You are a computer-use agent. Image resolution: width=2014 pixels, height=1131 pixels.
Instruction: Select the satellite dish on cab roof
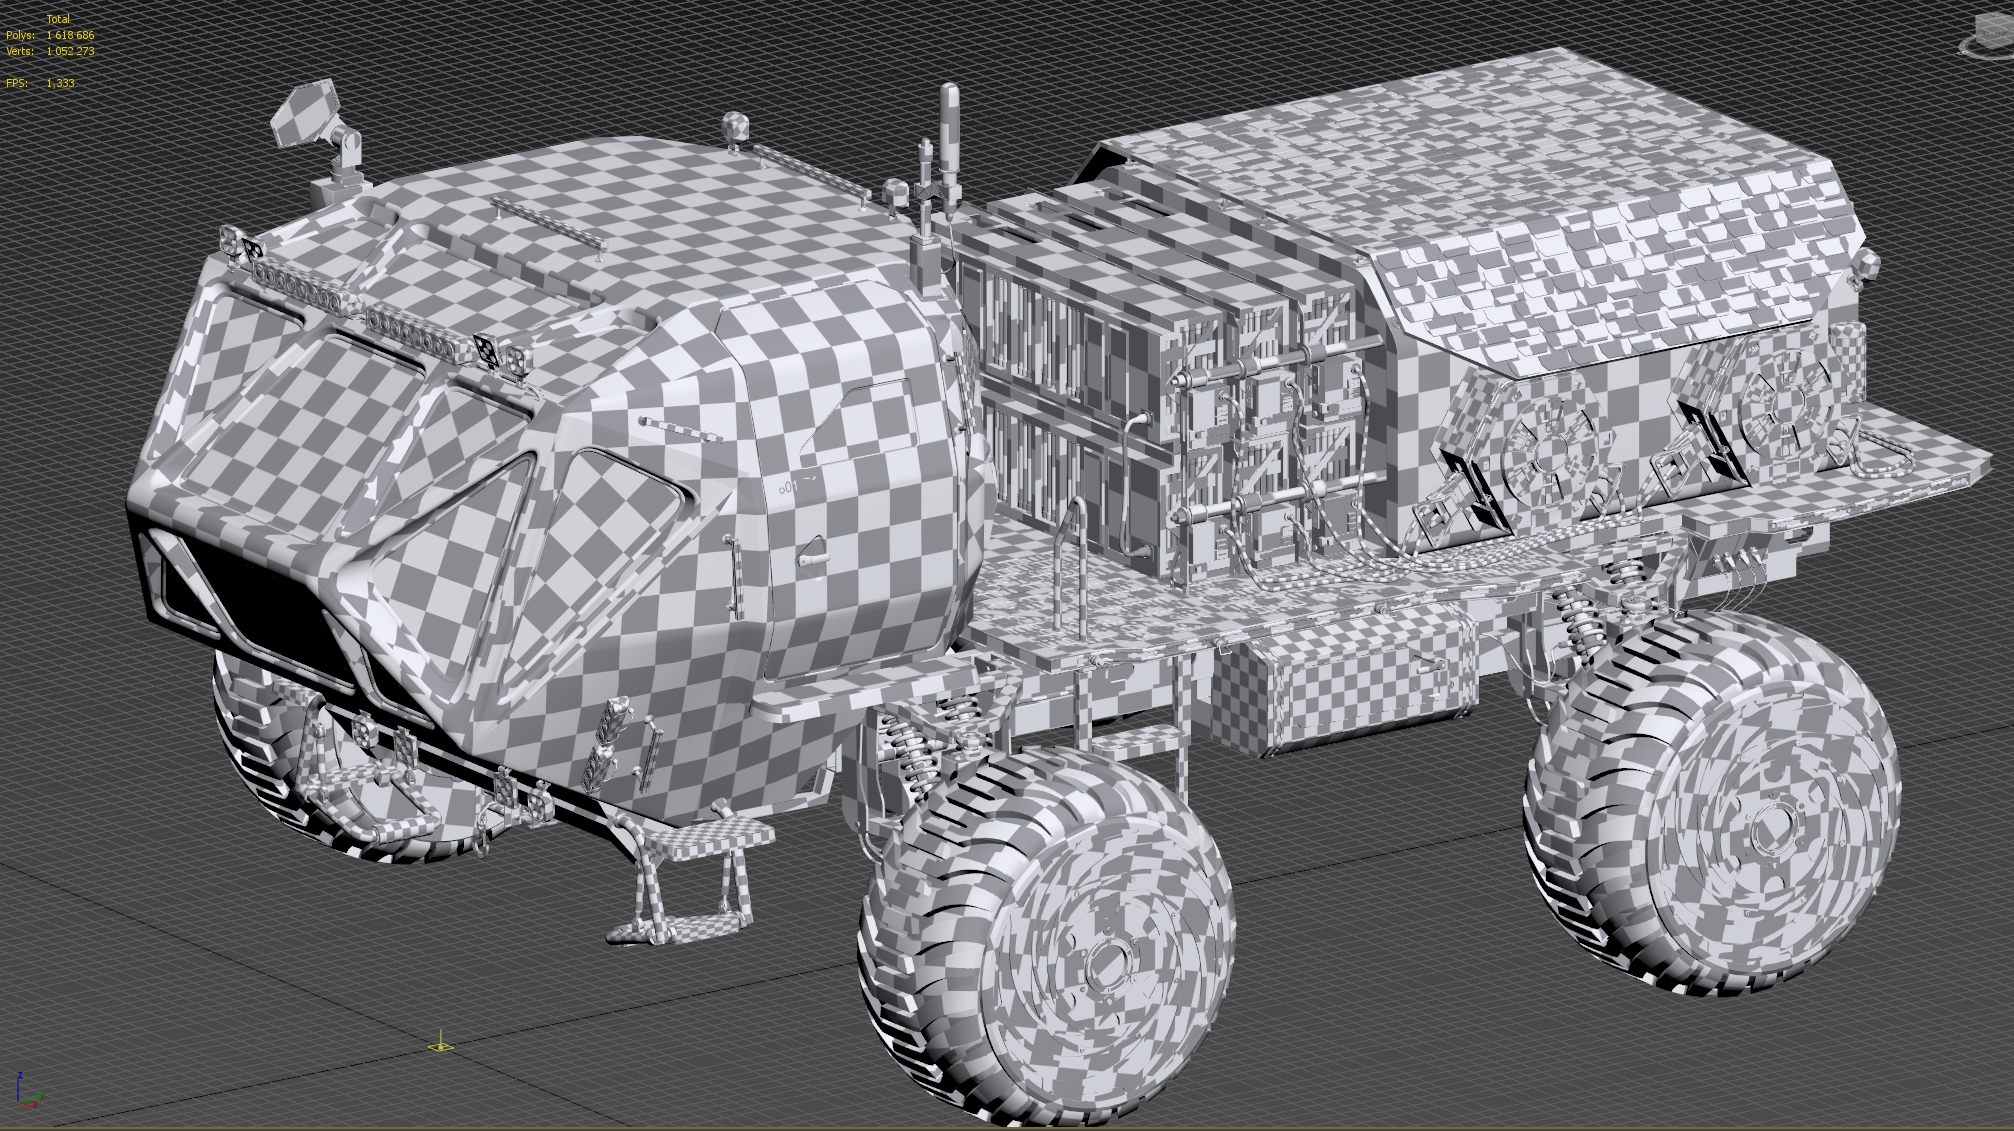[306, 112]
